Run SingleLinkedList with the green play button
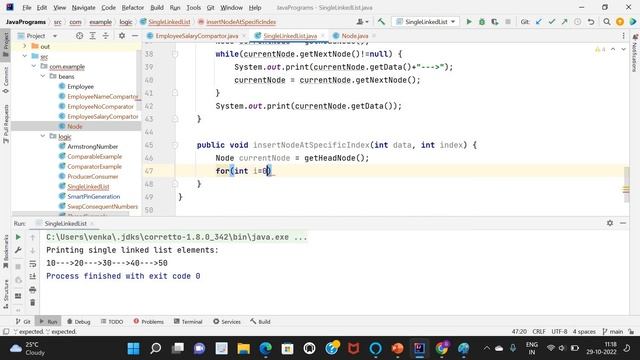 (x=469, y=22)
